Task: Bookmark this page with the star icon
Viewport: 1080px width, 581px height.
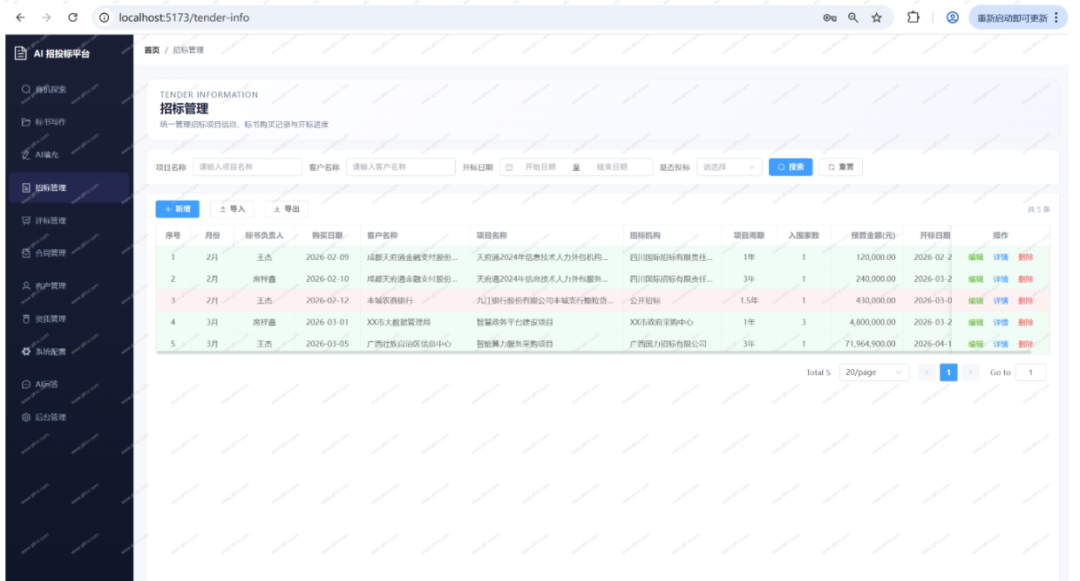Action: (876, 18)
